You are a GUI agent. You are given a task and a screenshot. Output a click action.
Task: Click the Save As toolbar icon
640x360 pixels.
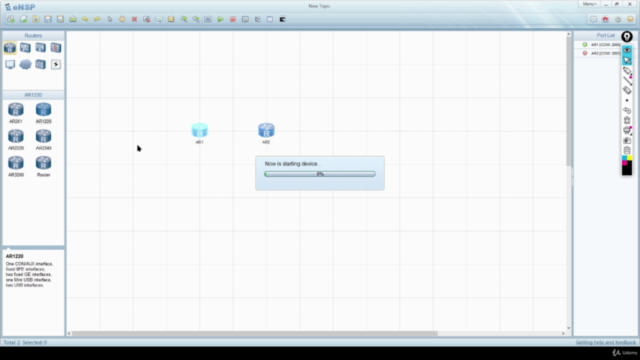click(x=60, y=19)
